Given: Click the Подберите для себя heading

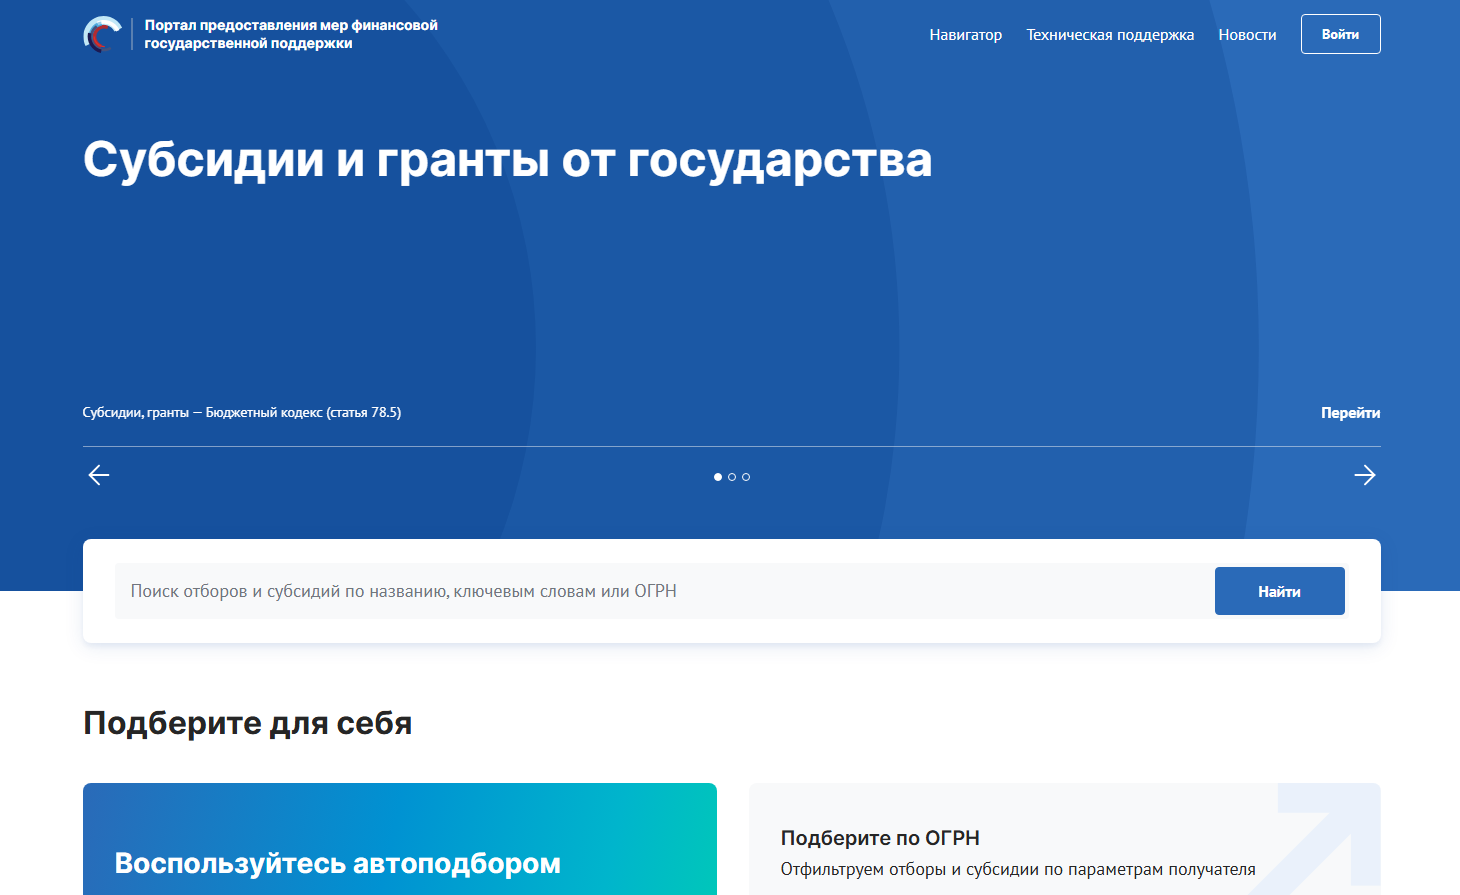Looking at the screenshot, I should (x=247, y=723).
